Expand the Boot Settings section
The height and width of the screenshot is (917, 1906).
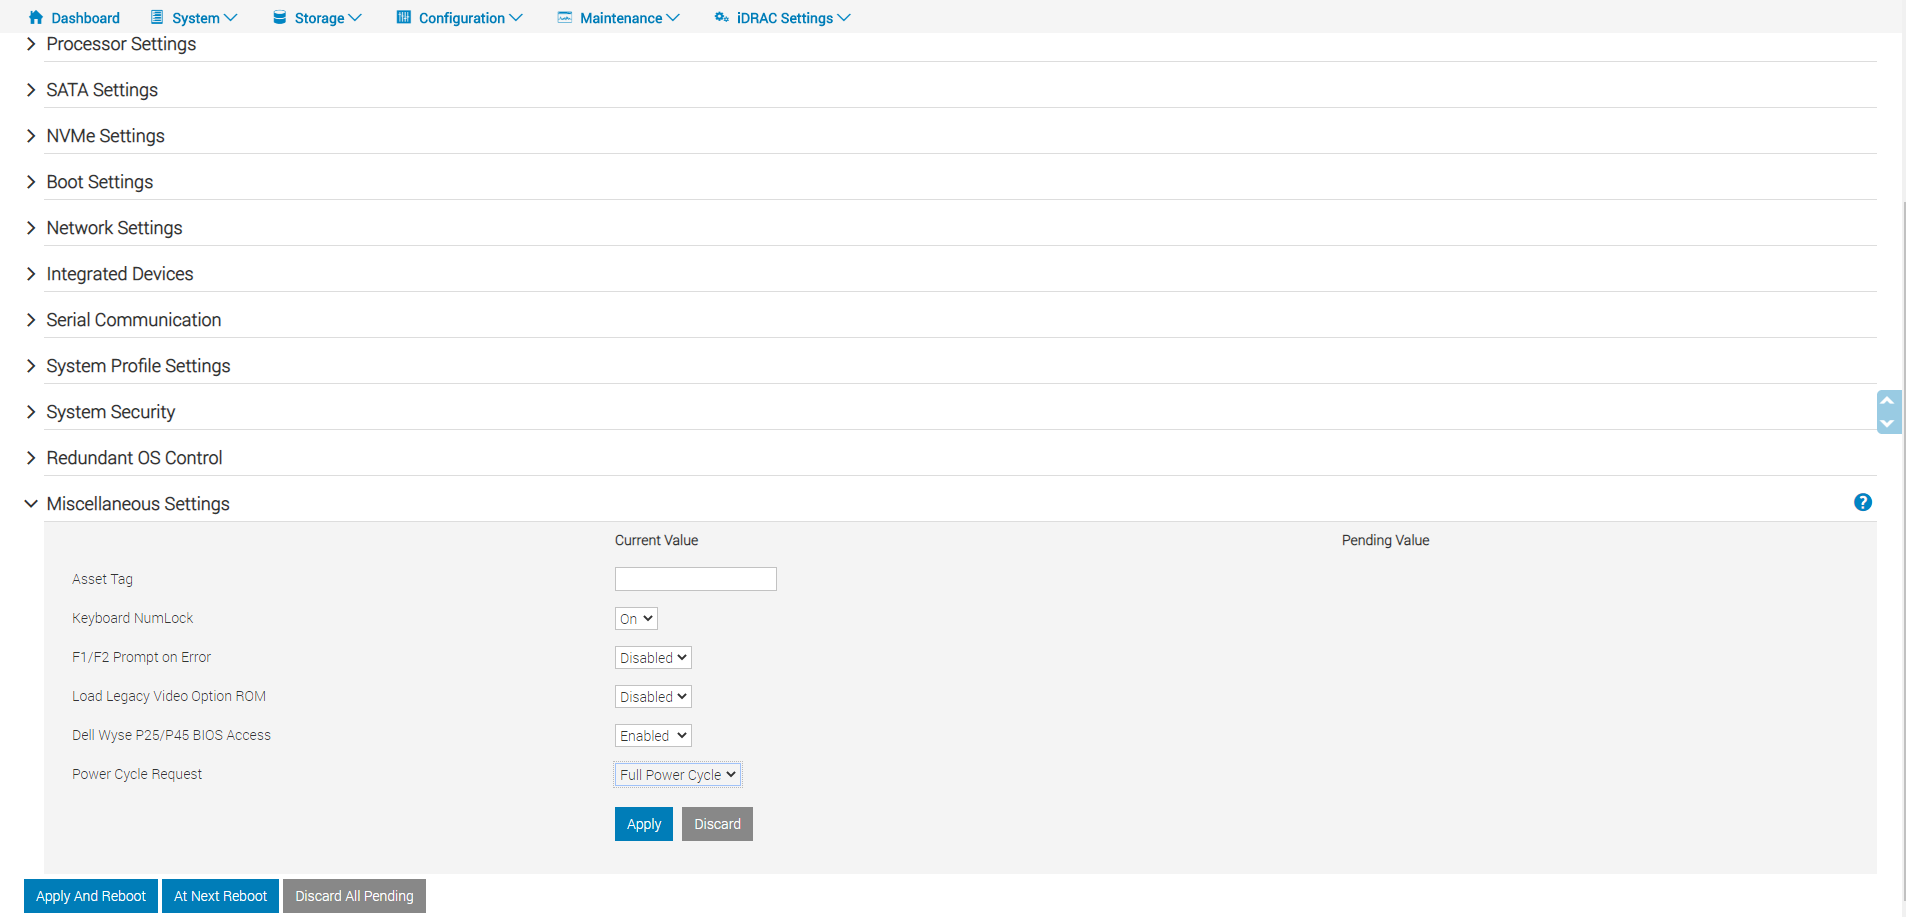99,181
